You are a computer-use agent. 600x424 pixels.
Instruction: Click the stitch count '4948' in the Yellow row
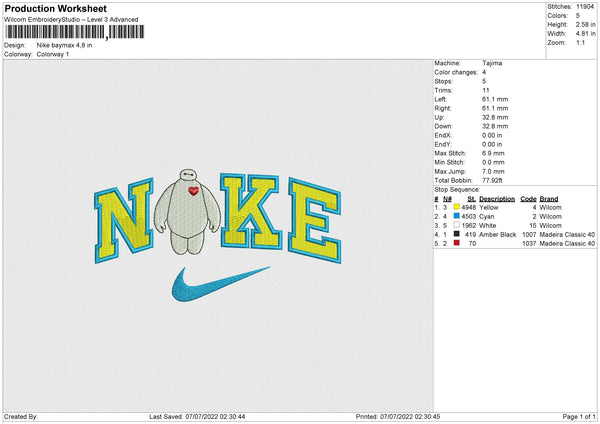click(x=468, y=207)
